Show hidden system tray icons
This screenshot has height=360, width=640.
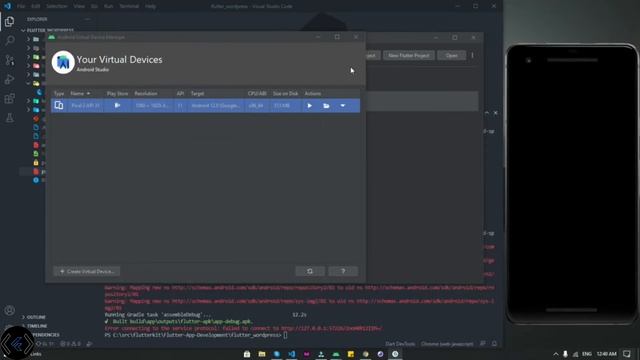[556, 354]
